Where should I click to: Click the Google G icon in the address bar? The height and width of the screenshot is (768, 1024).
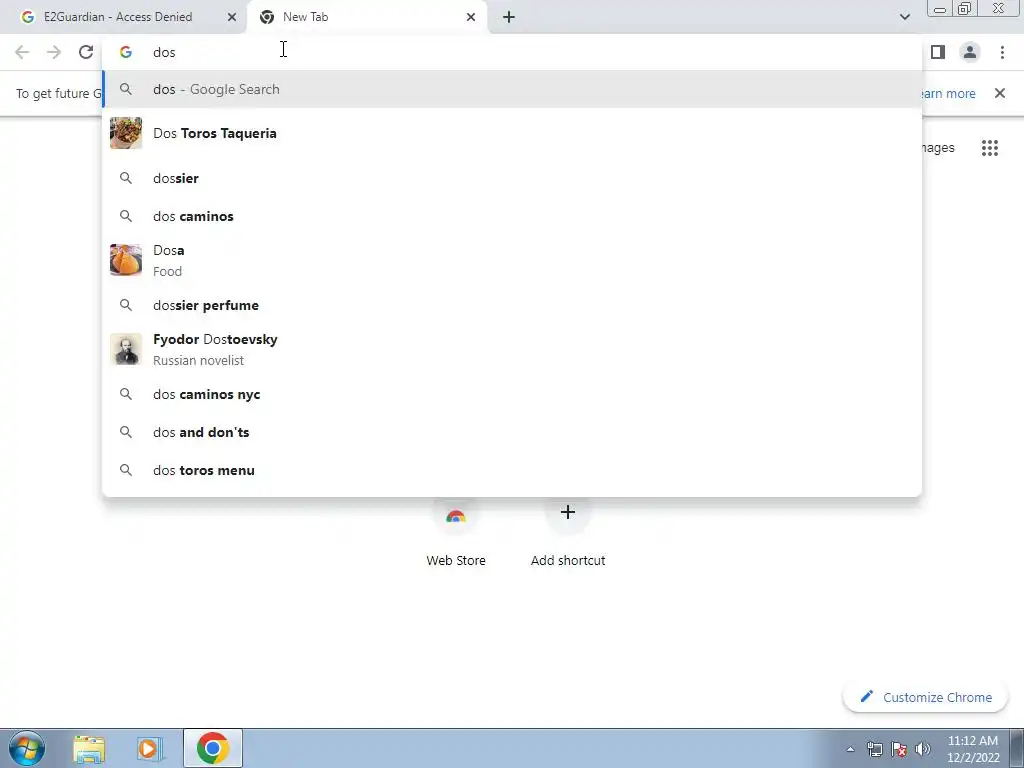point(126,52)
